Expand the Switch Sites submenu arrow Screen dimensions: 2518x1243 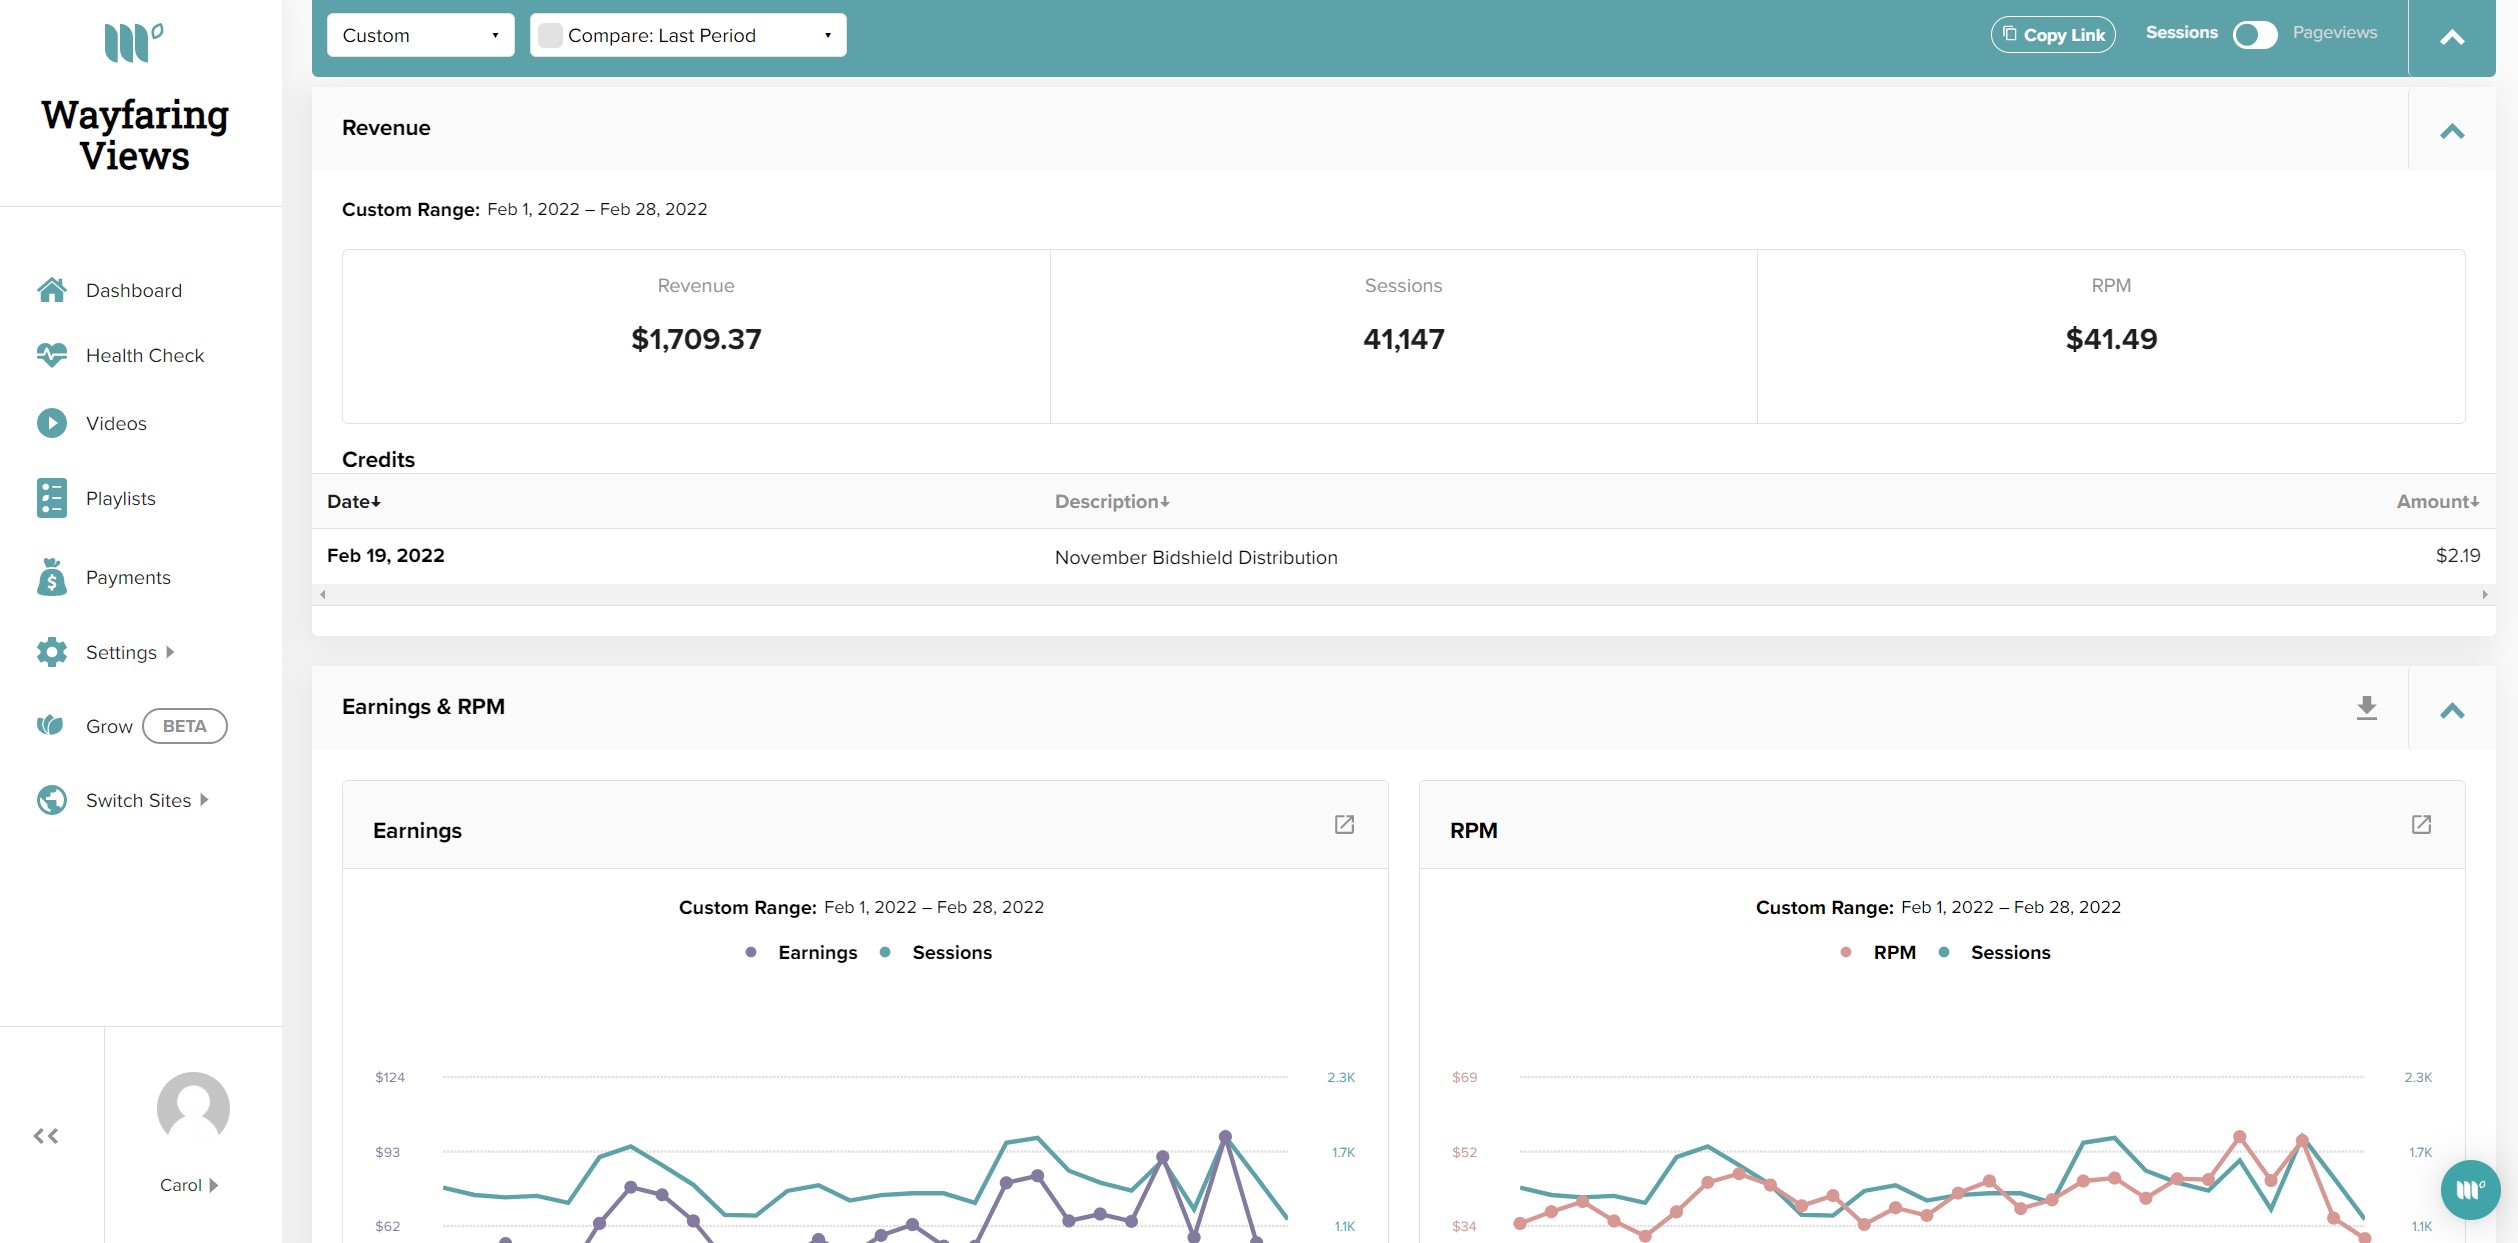[204, 800]
